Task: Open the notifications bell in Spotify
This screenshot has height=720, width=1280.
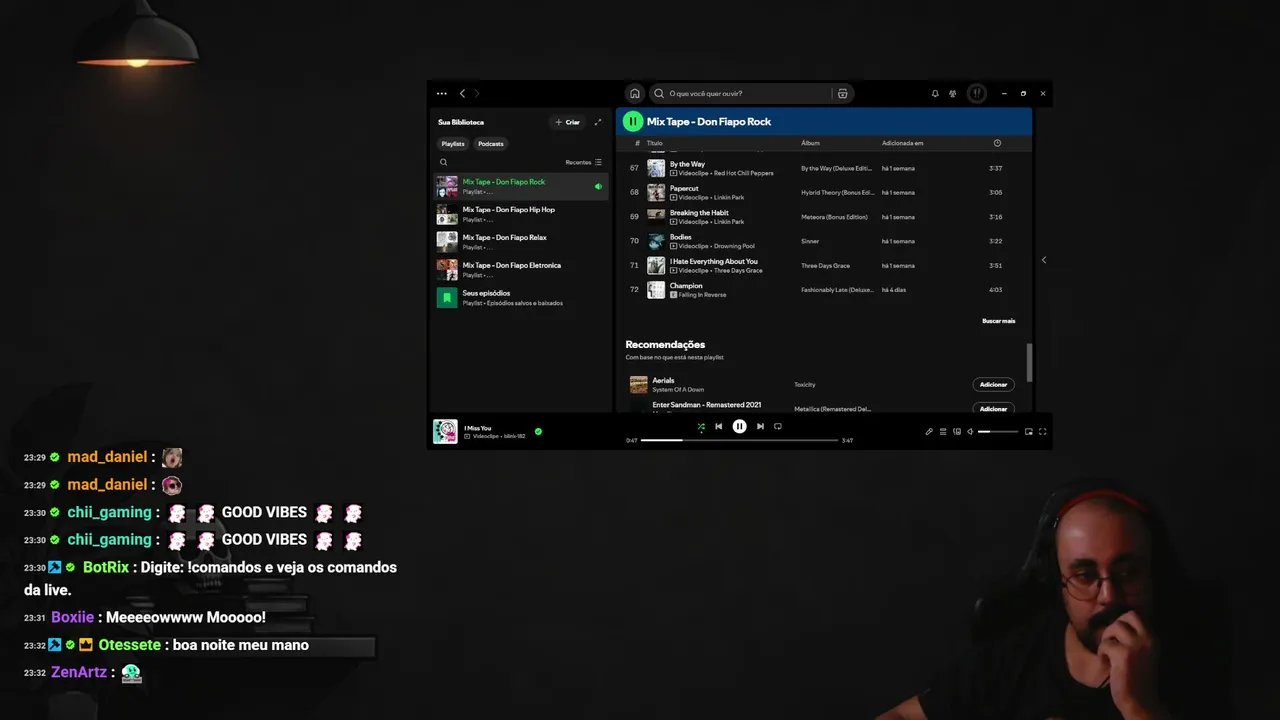Action: coord(935,93)
